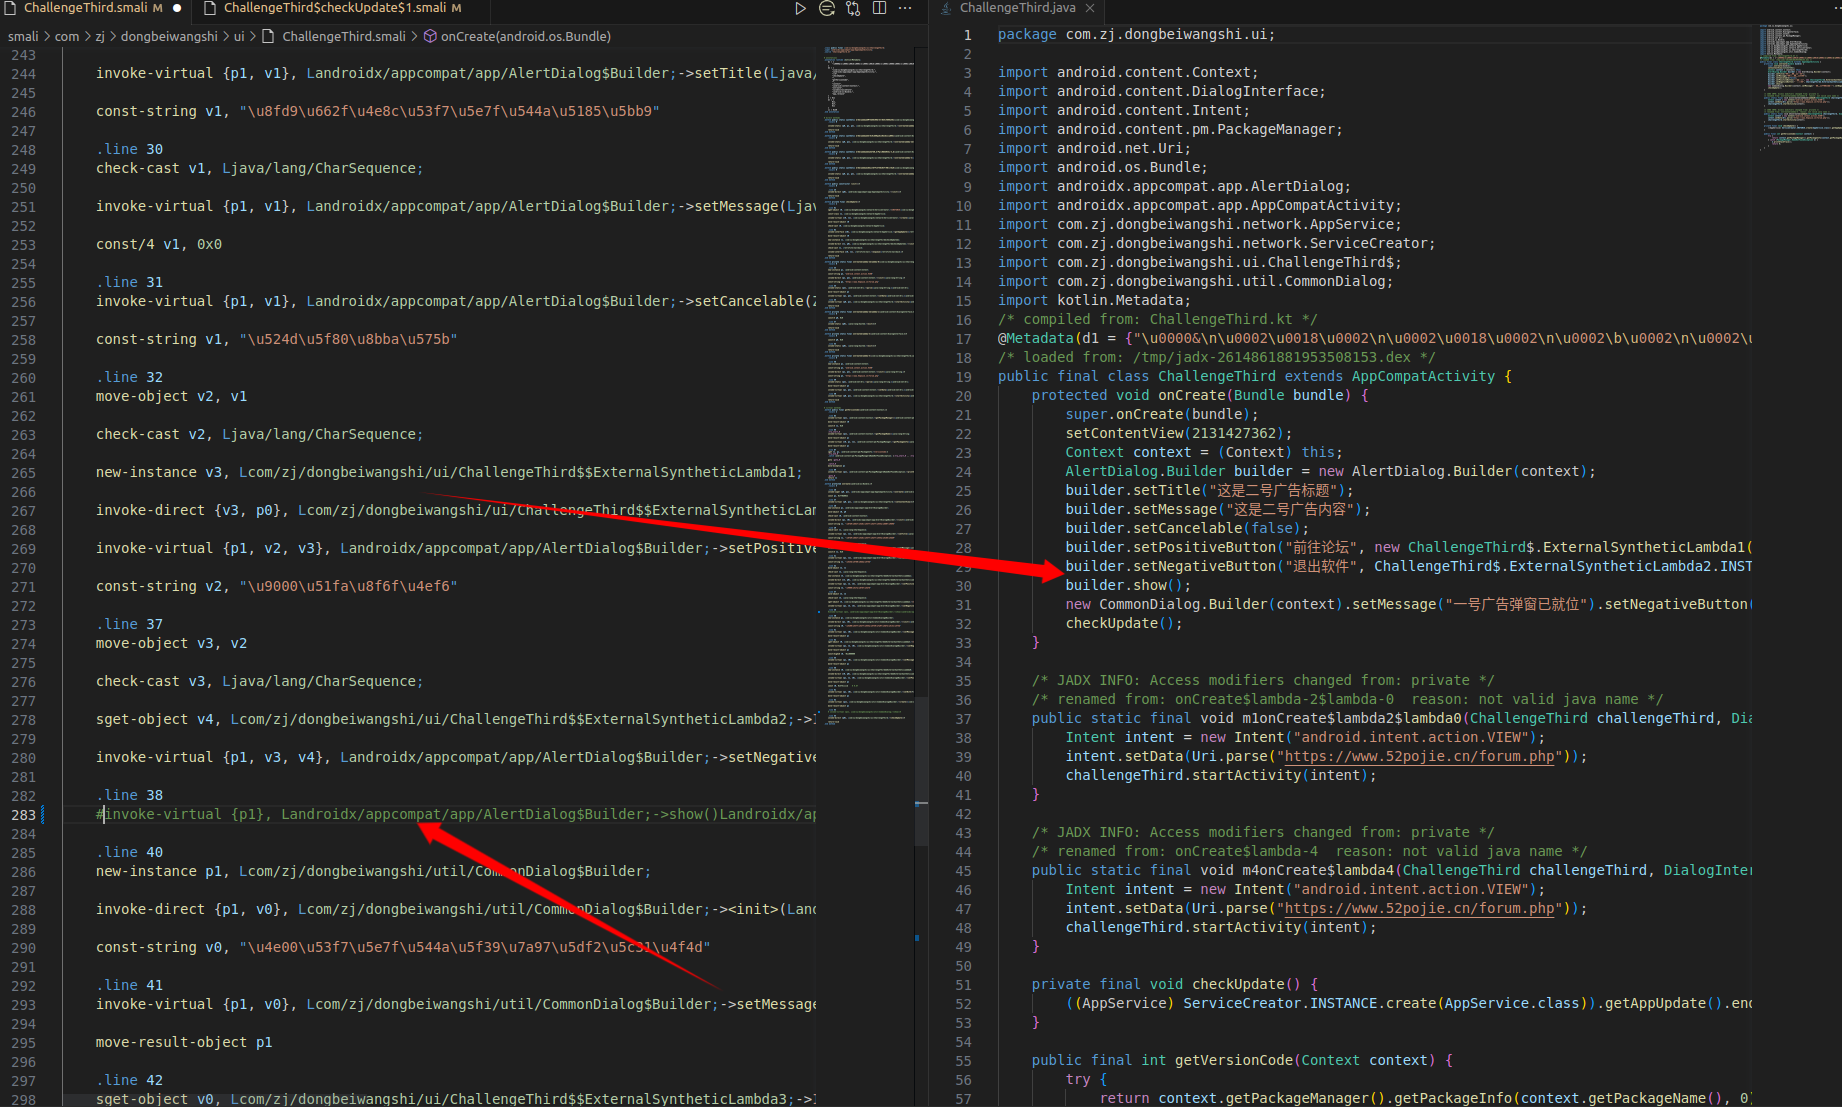Open ChallengeThird.smali breadcrumb file list
The width and height of the screenshot is (1842, 1107).
coord(344,36)
